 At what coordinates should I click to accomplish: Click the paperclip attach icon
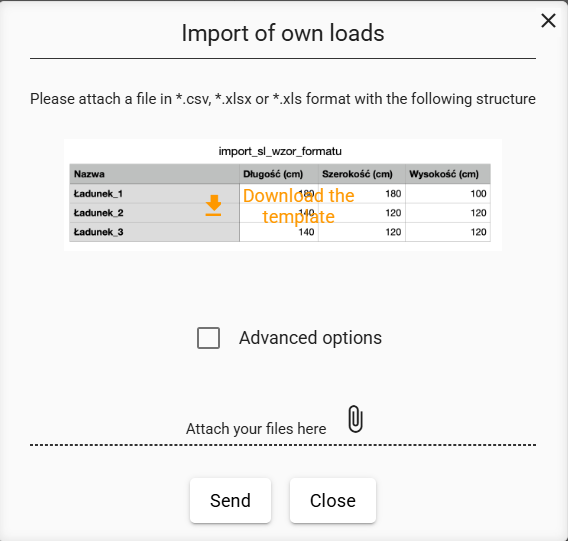355,419
